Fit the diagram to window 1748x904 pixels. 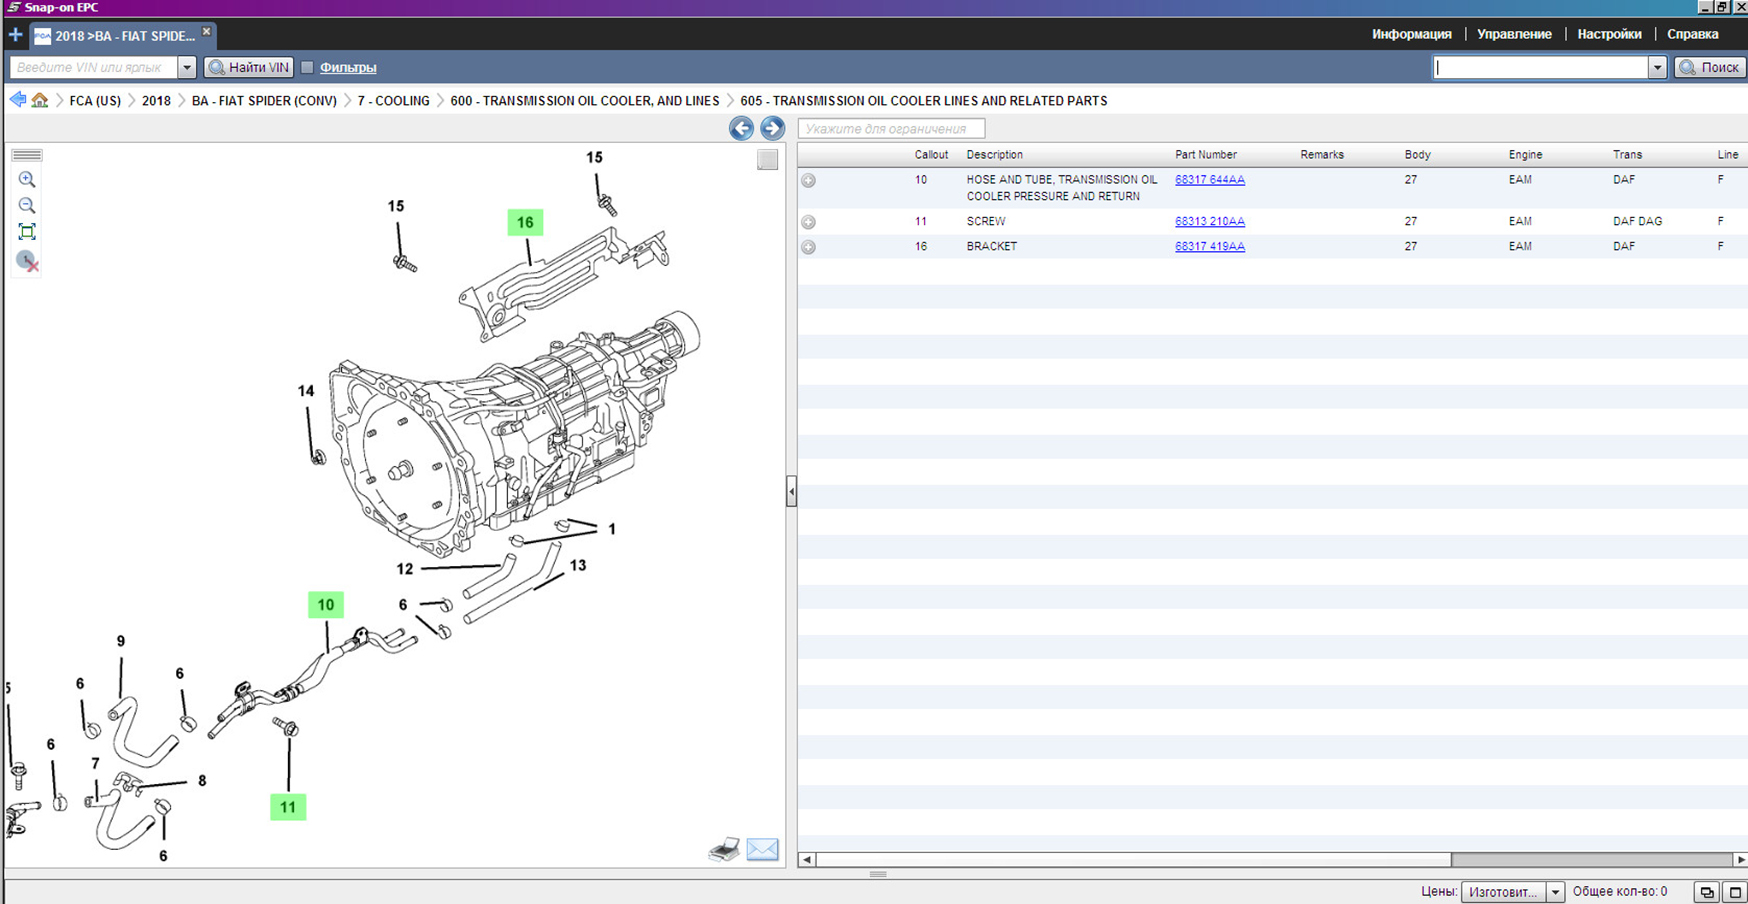pyautogui.click(x=27, y=232)
